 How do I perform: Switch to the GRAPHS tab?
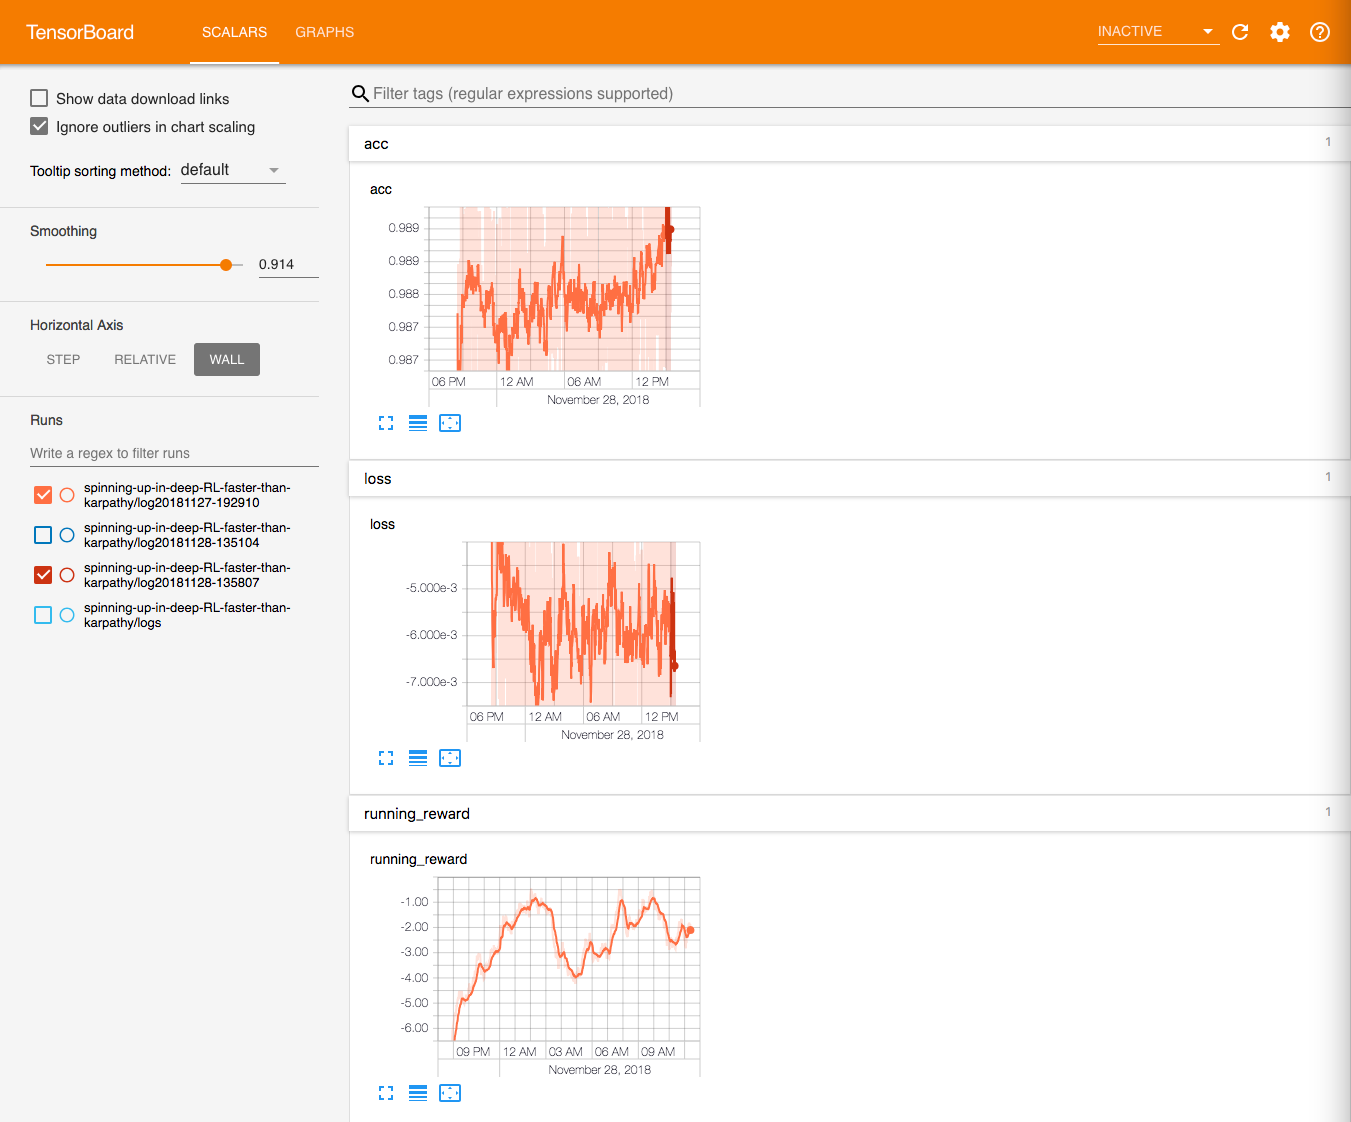click(x=324, y=32)
